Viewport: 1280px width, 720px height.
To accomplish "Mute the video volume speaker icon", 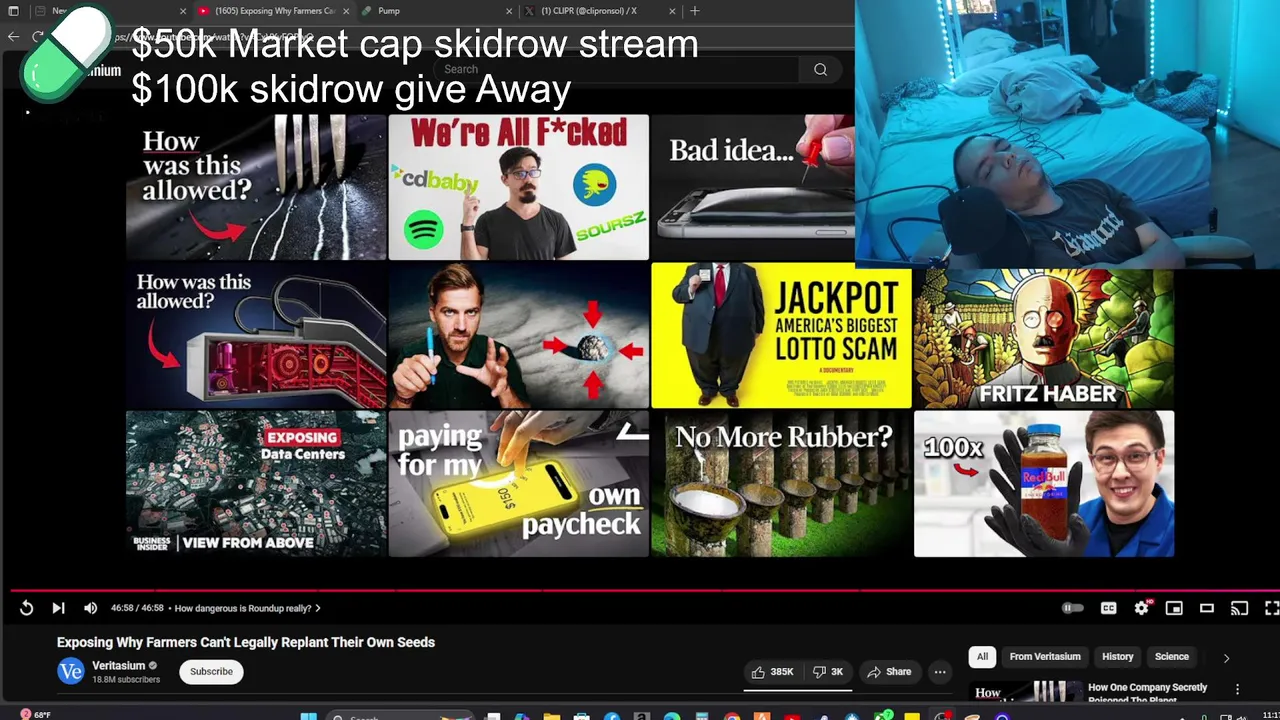I will coord(90,608).
